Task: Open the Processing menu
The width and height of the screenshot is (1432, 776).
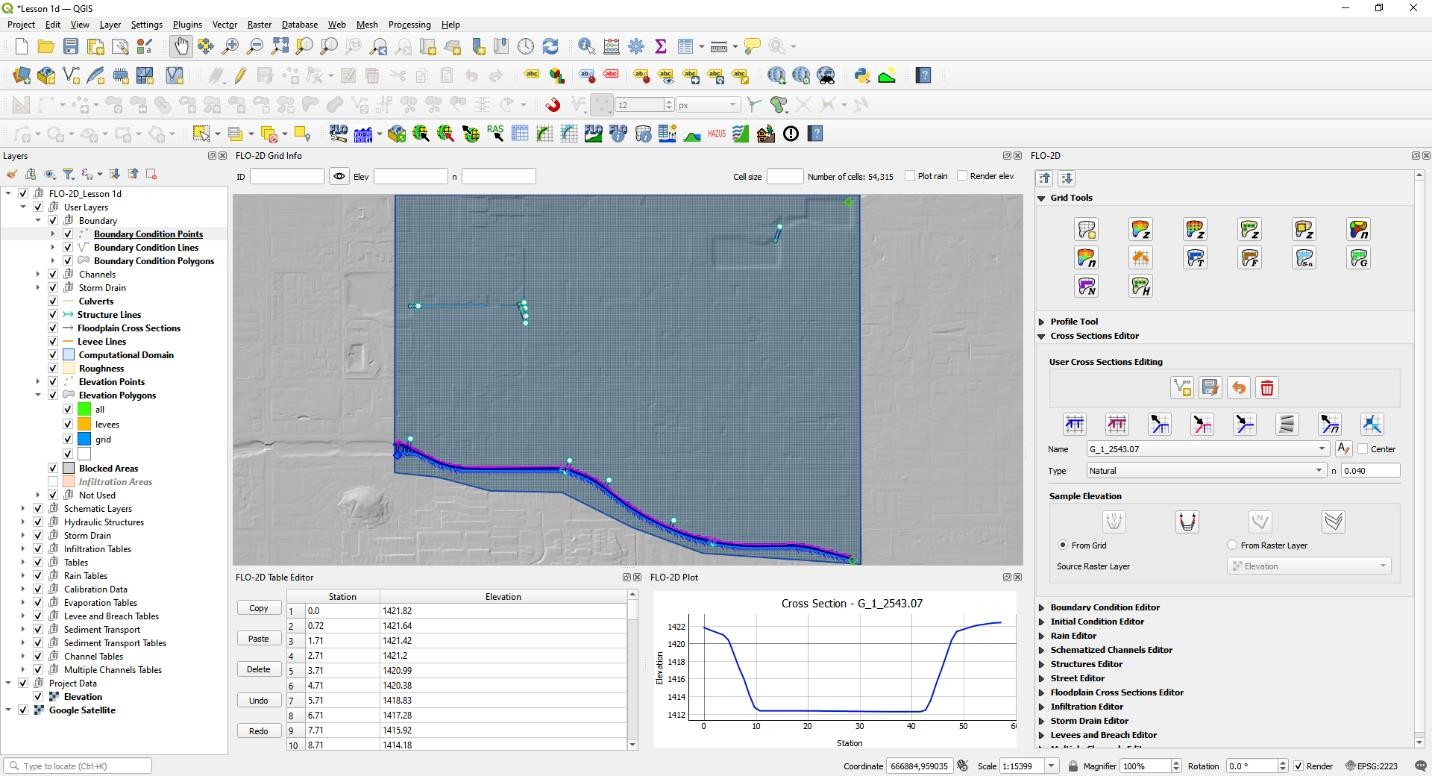Action: pyautogui.click(x=408, y=24)
